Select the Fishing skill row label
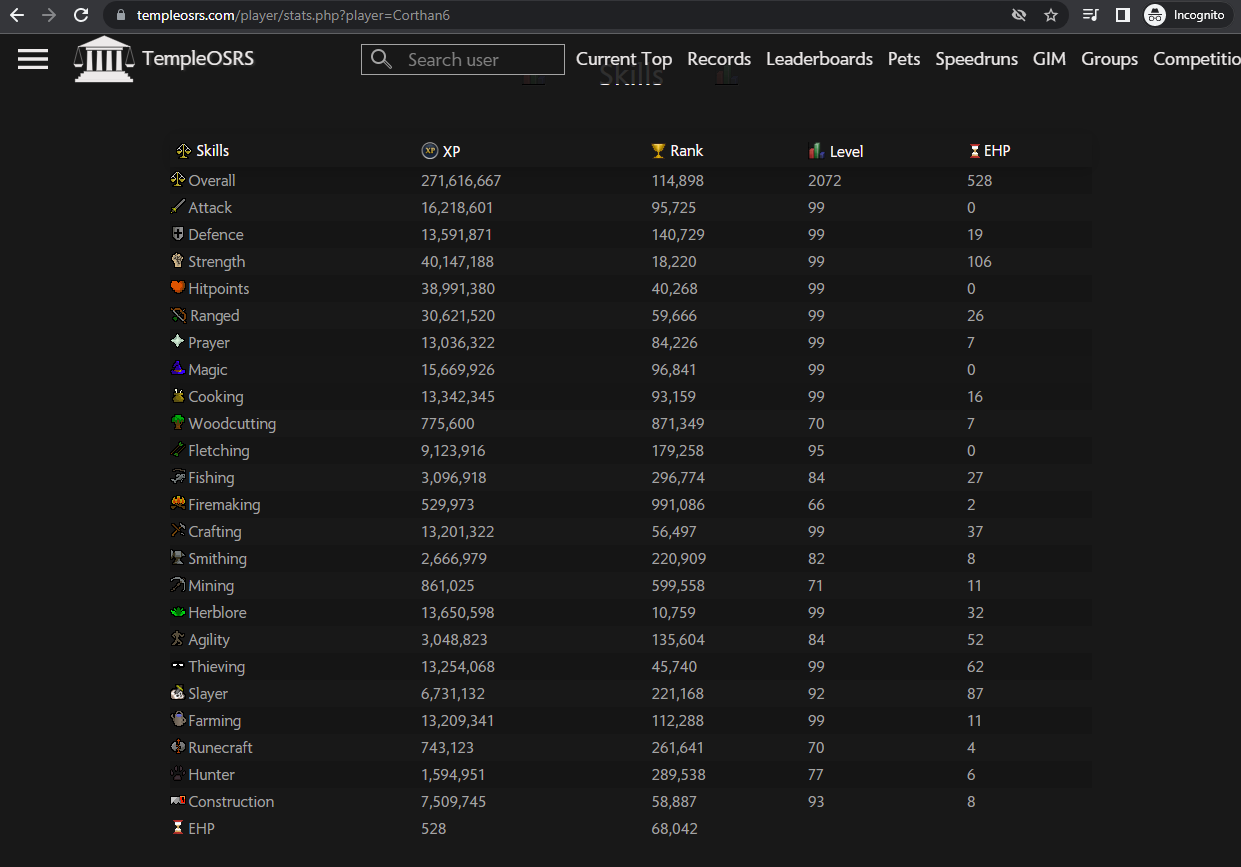The image size is (1241, 867). pyautogui.click(x=211, y=477)
